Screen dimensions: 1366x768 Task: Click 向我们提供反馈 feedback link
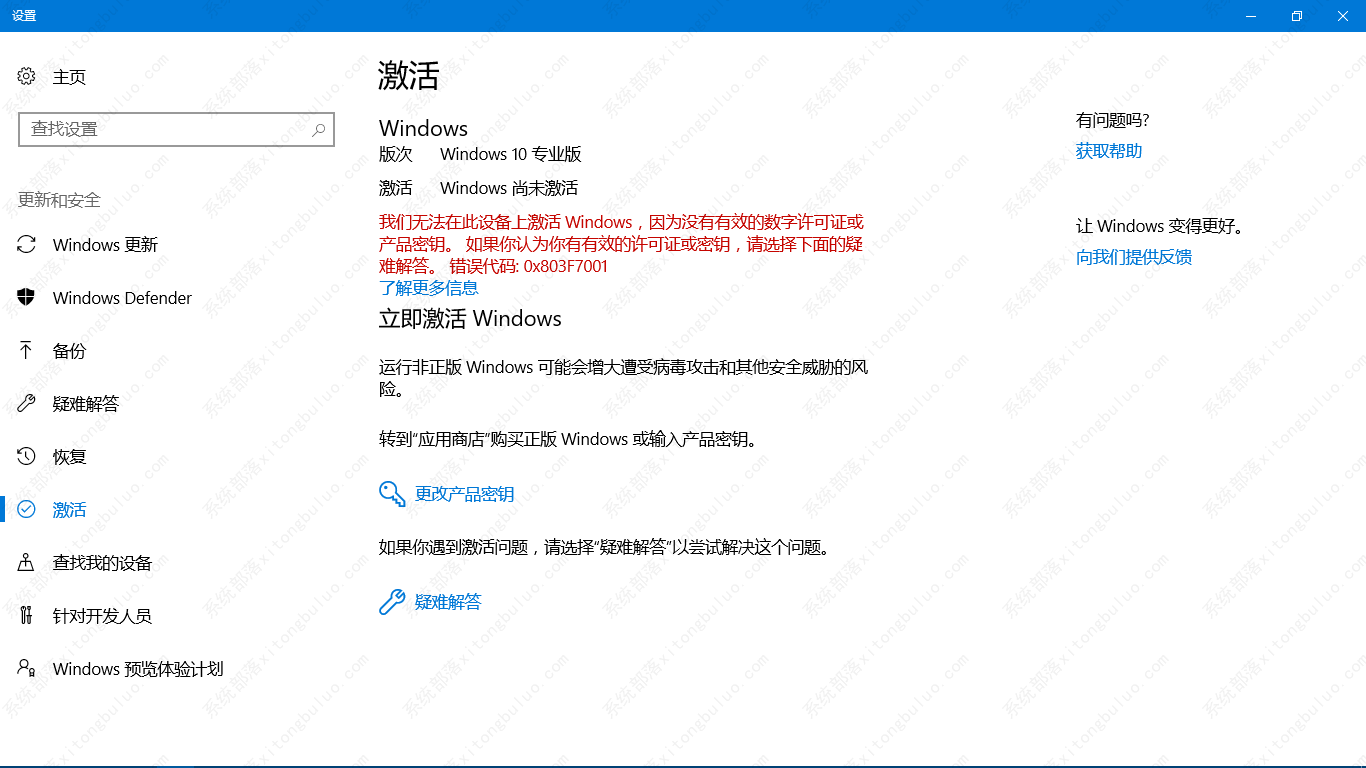click(x=1134, y=257)
